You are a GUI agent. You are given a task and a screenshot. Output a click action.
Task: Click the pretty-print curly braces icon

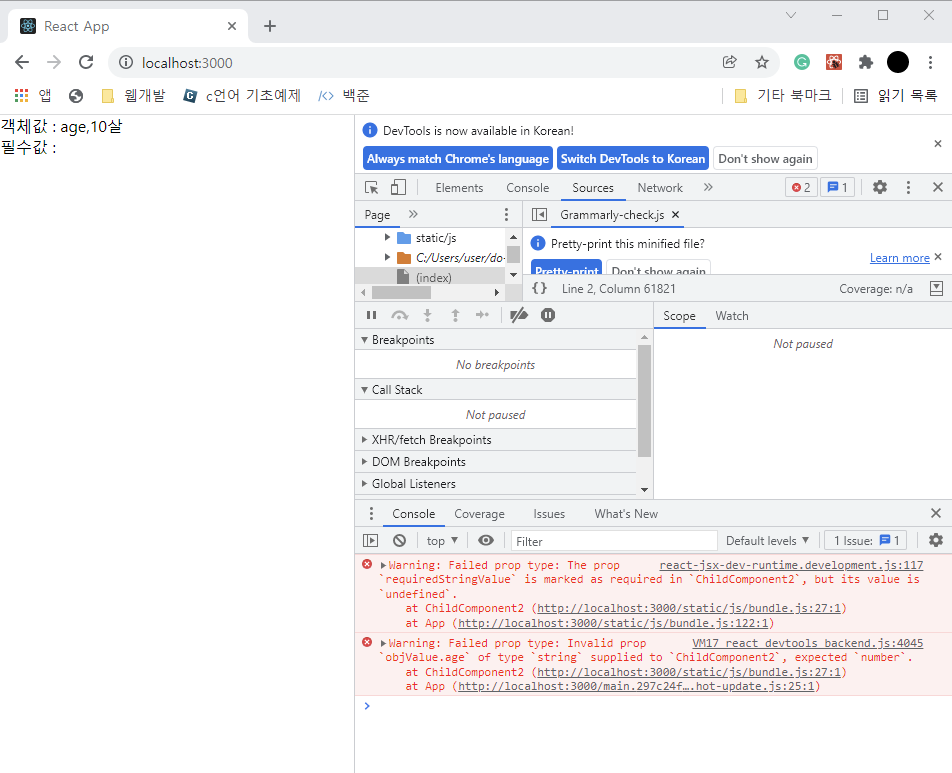pos(539,288)
